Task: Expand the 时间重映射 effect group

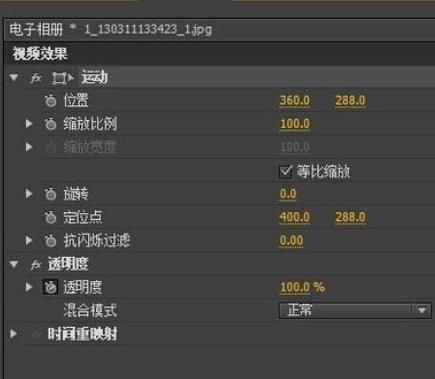Action: [13, 334]
